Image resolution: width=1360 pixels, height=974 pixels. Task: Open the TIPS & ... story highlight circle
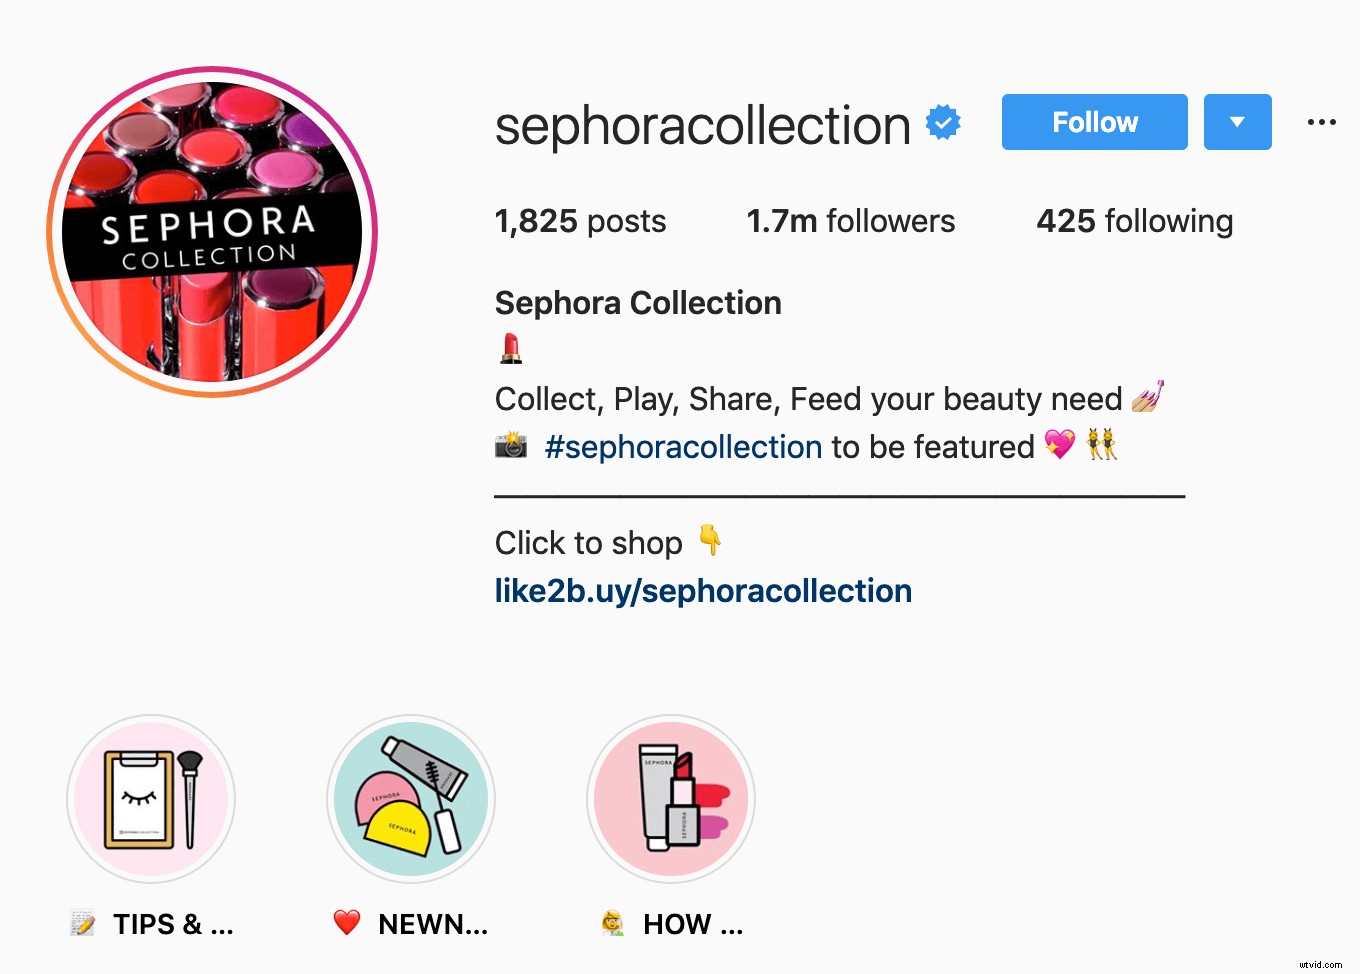[151, 799]
